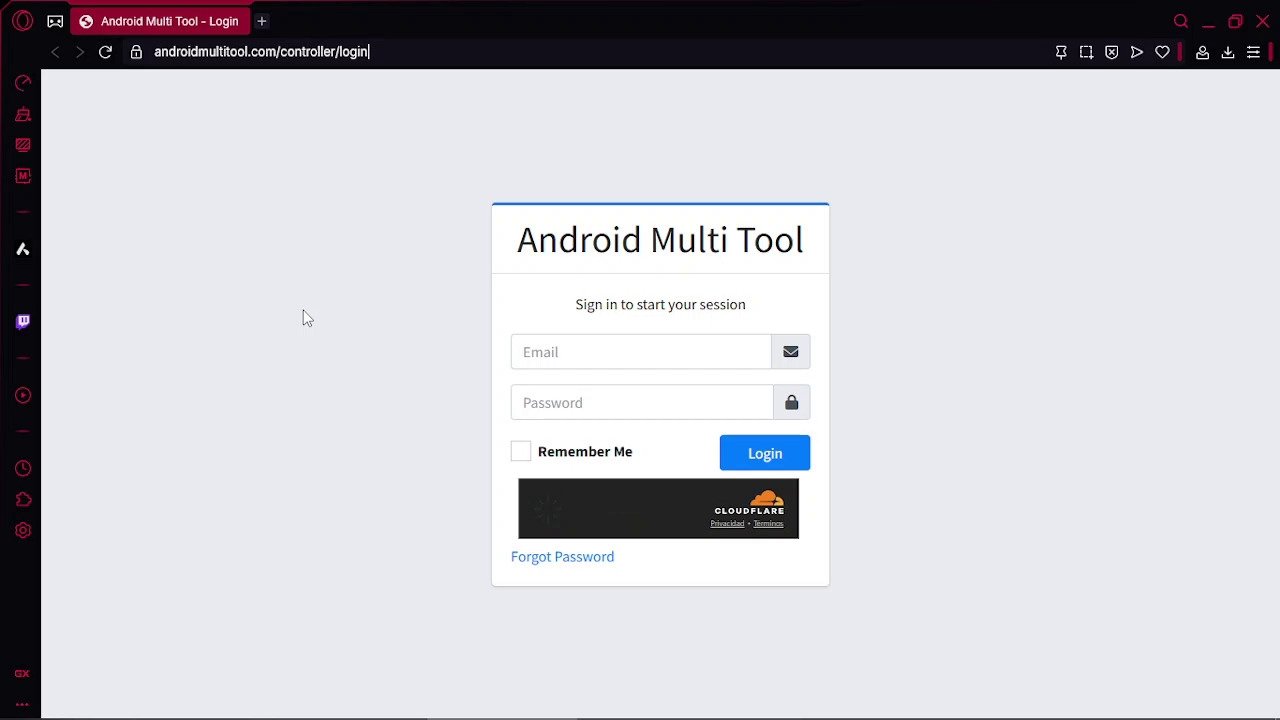
Task: Open the GX Corner gamepad icon
Action: click(55, 21)
